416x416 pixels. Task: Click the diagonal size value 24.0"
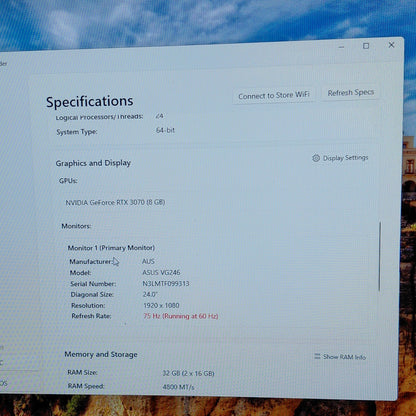click(150, 294)
